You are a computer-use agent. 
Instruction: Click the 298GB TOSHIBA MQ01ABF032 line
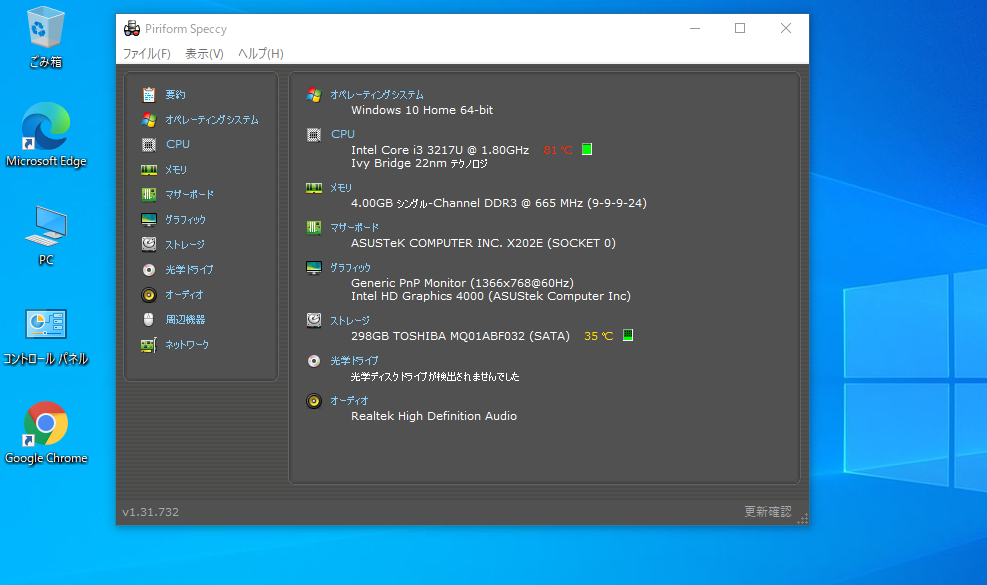point(460,336)
